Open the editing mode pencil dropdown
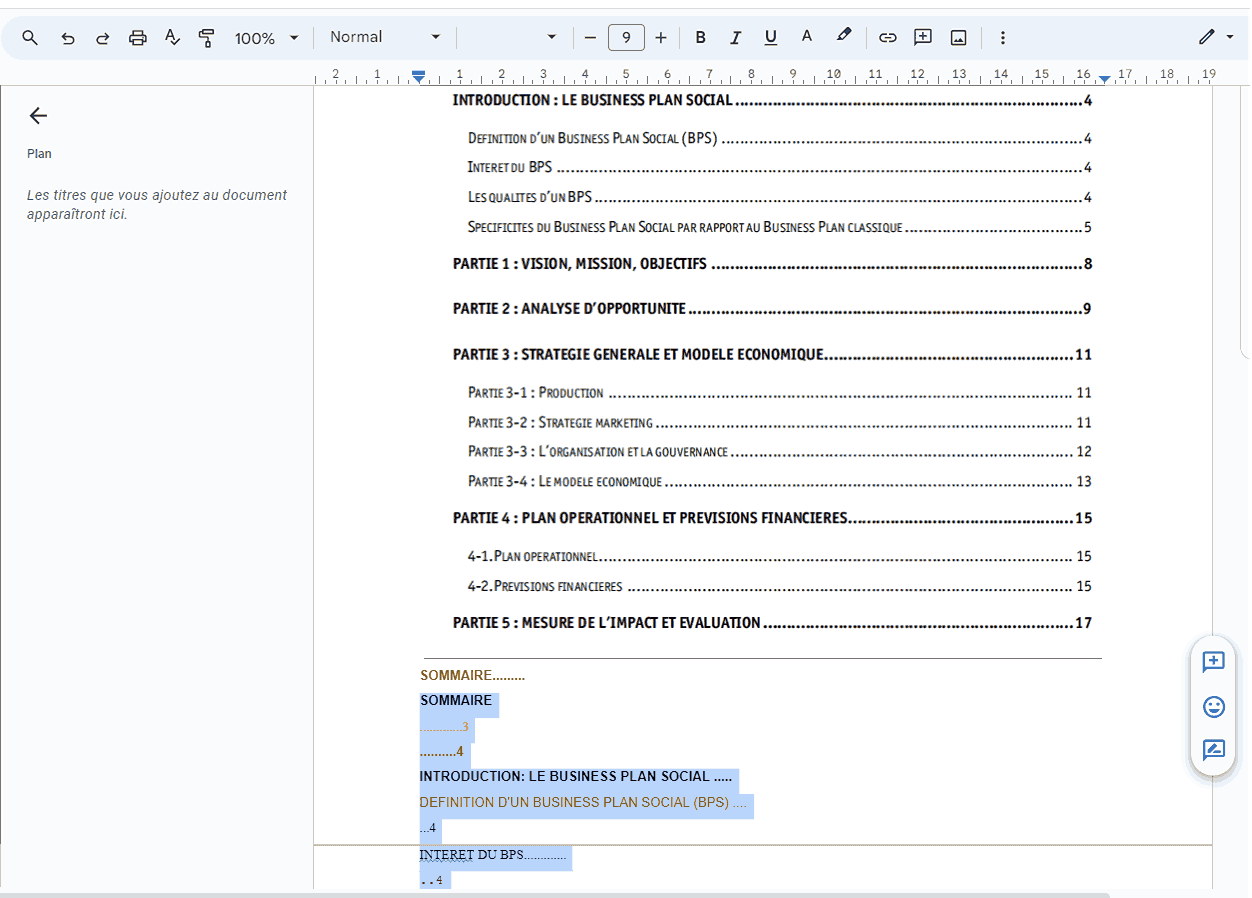The width and height of the screenshot is (1252, 898). (x=1217, y=38)
